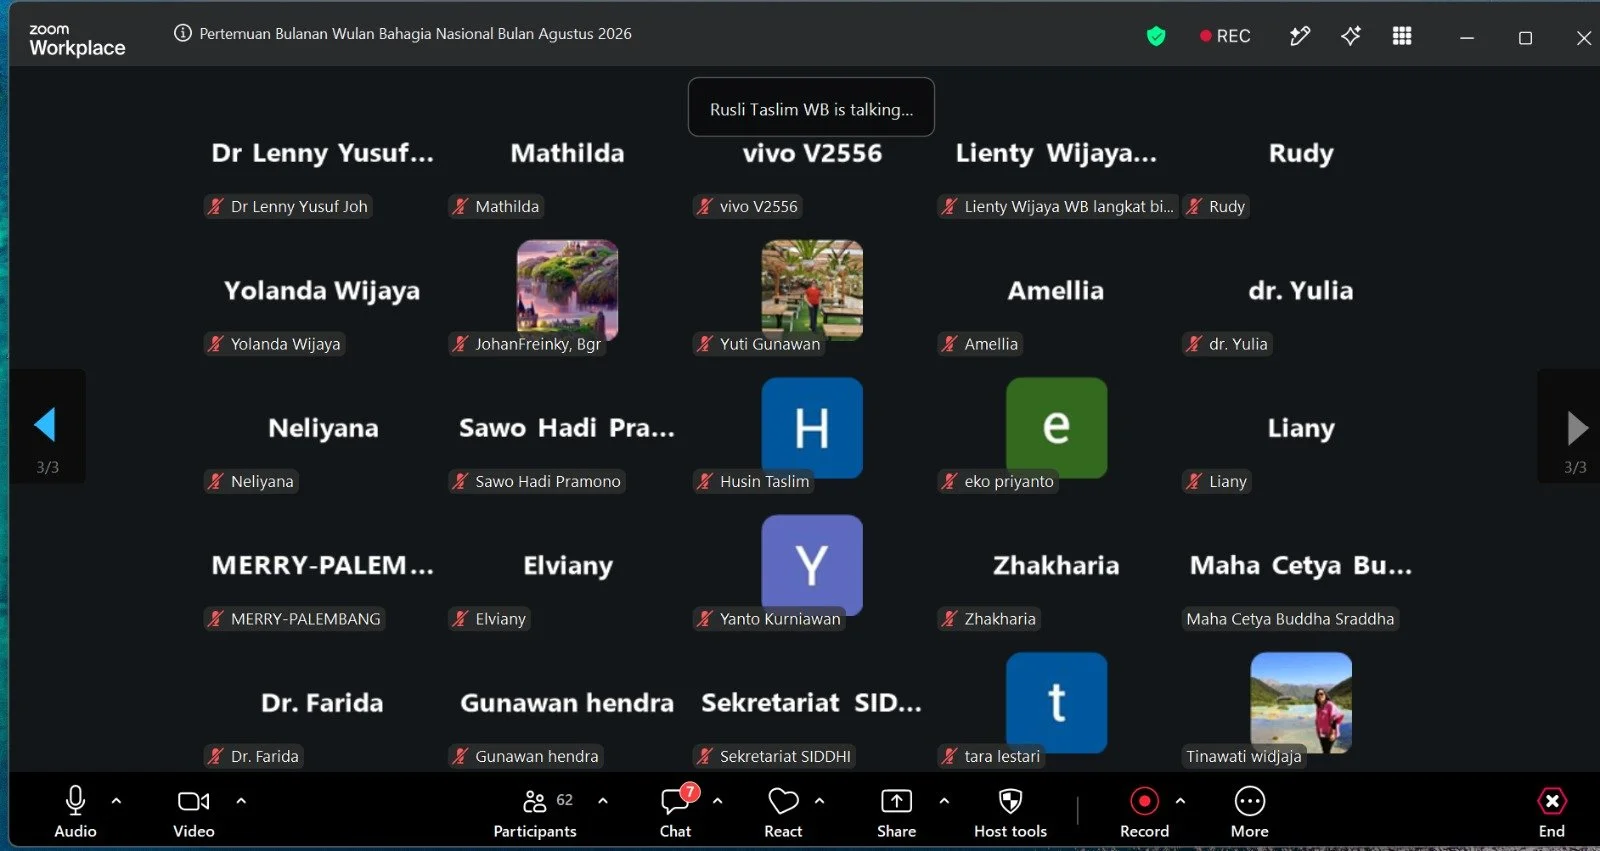The height and width of the screenshot is (851, 1600).
Task: Expand the Video options arrow
Action: tap(241, 801)
